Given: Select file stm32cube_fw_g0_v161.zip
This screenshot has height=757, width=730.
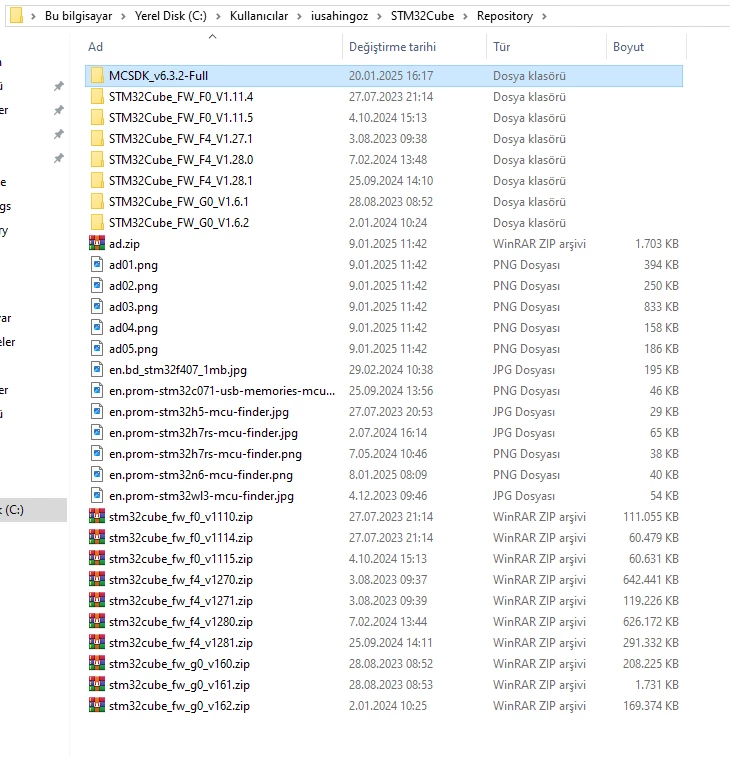Looking at the screenshot, I should pyautogui.click(x=179, y=685).
